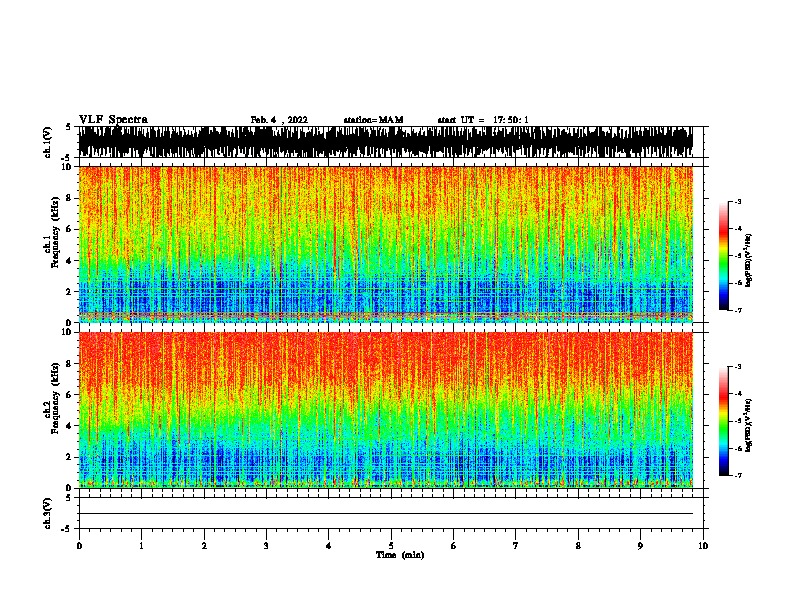This screenshot has height=612, width=792.
Task: Click the ch.2 "Frequency (kHz)" axis label
Action: (55, 398)
